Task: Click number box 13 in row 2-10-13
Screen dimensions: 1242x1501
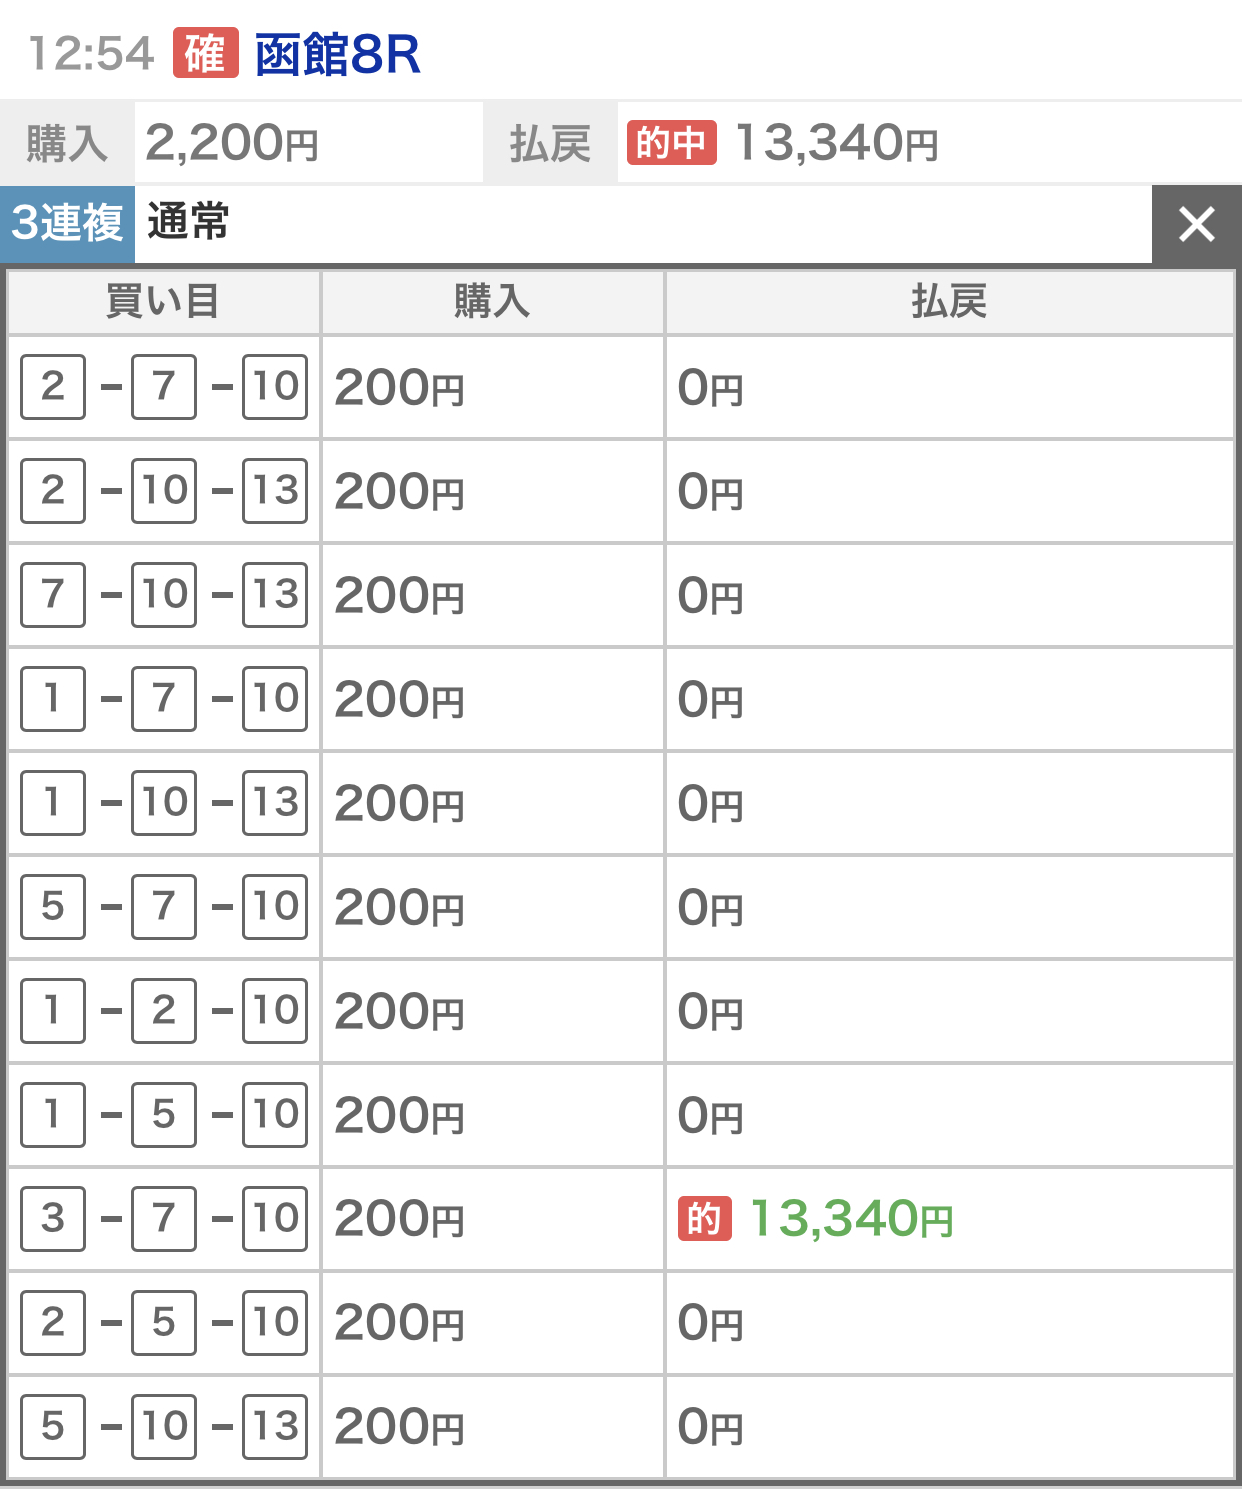Action: pos(275,491)
